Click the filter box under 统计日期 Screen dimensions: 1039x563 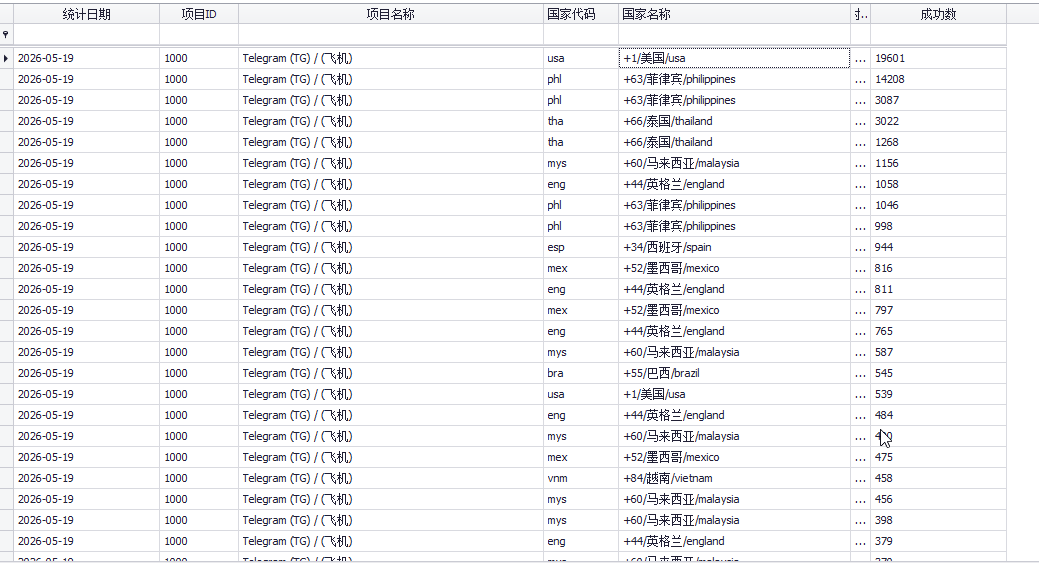coord(86,34)
